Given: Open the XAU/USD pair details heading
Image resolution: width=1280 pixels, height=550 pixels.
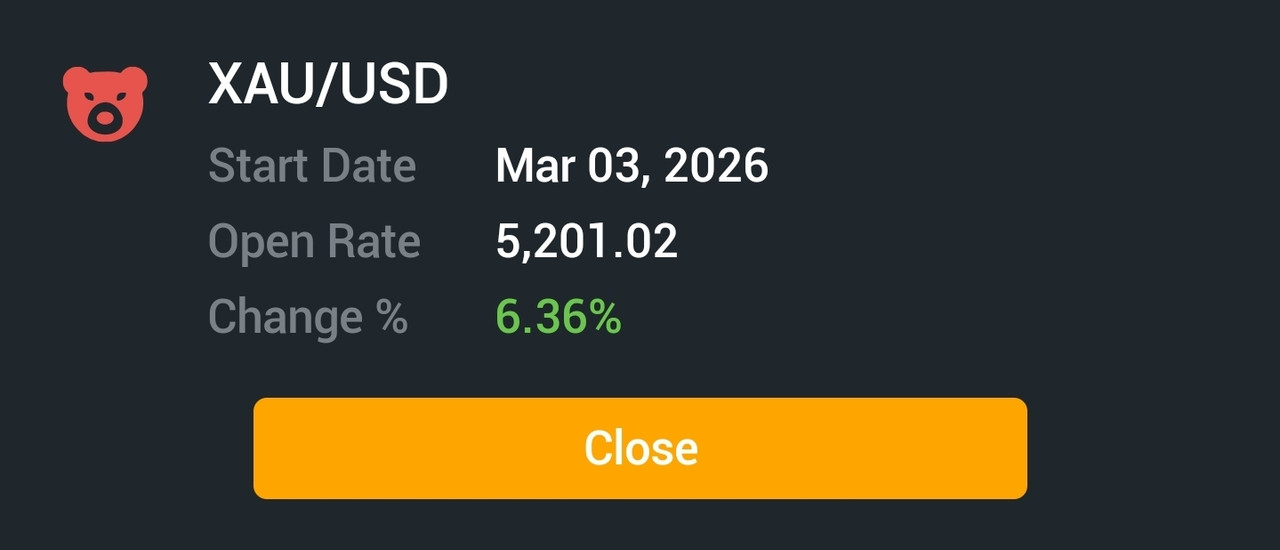Looking at the screenshot, I should tap(328, 86).
